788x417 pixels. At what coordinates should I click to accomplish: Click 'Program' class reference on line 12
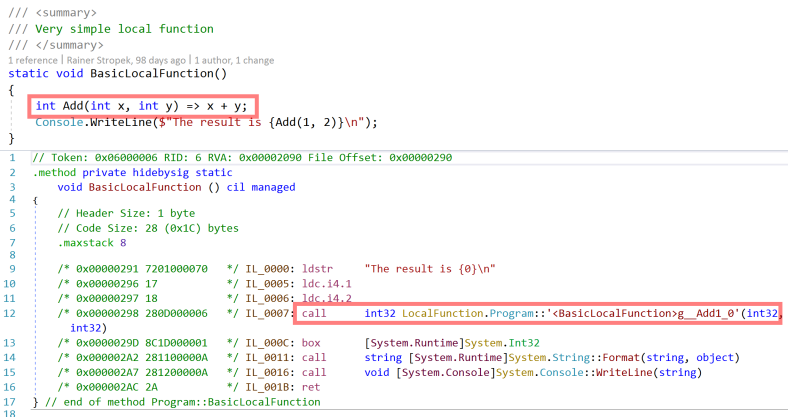[512, 314]
